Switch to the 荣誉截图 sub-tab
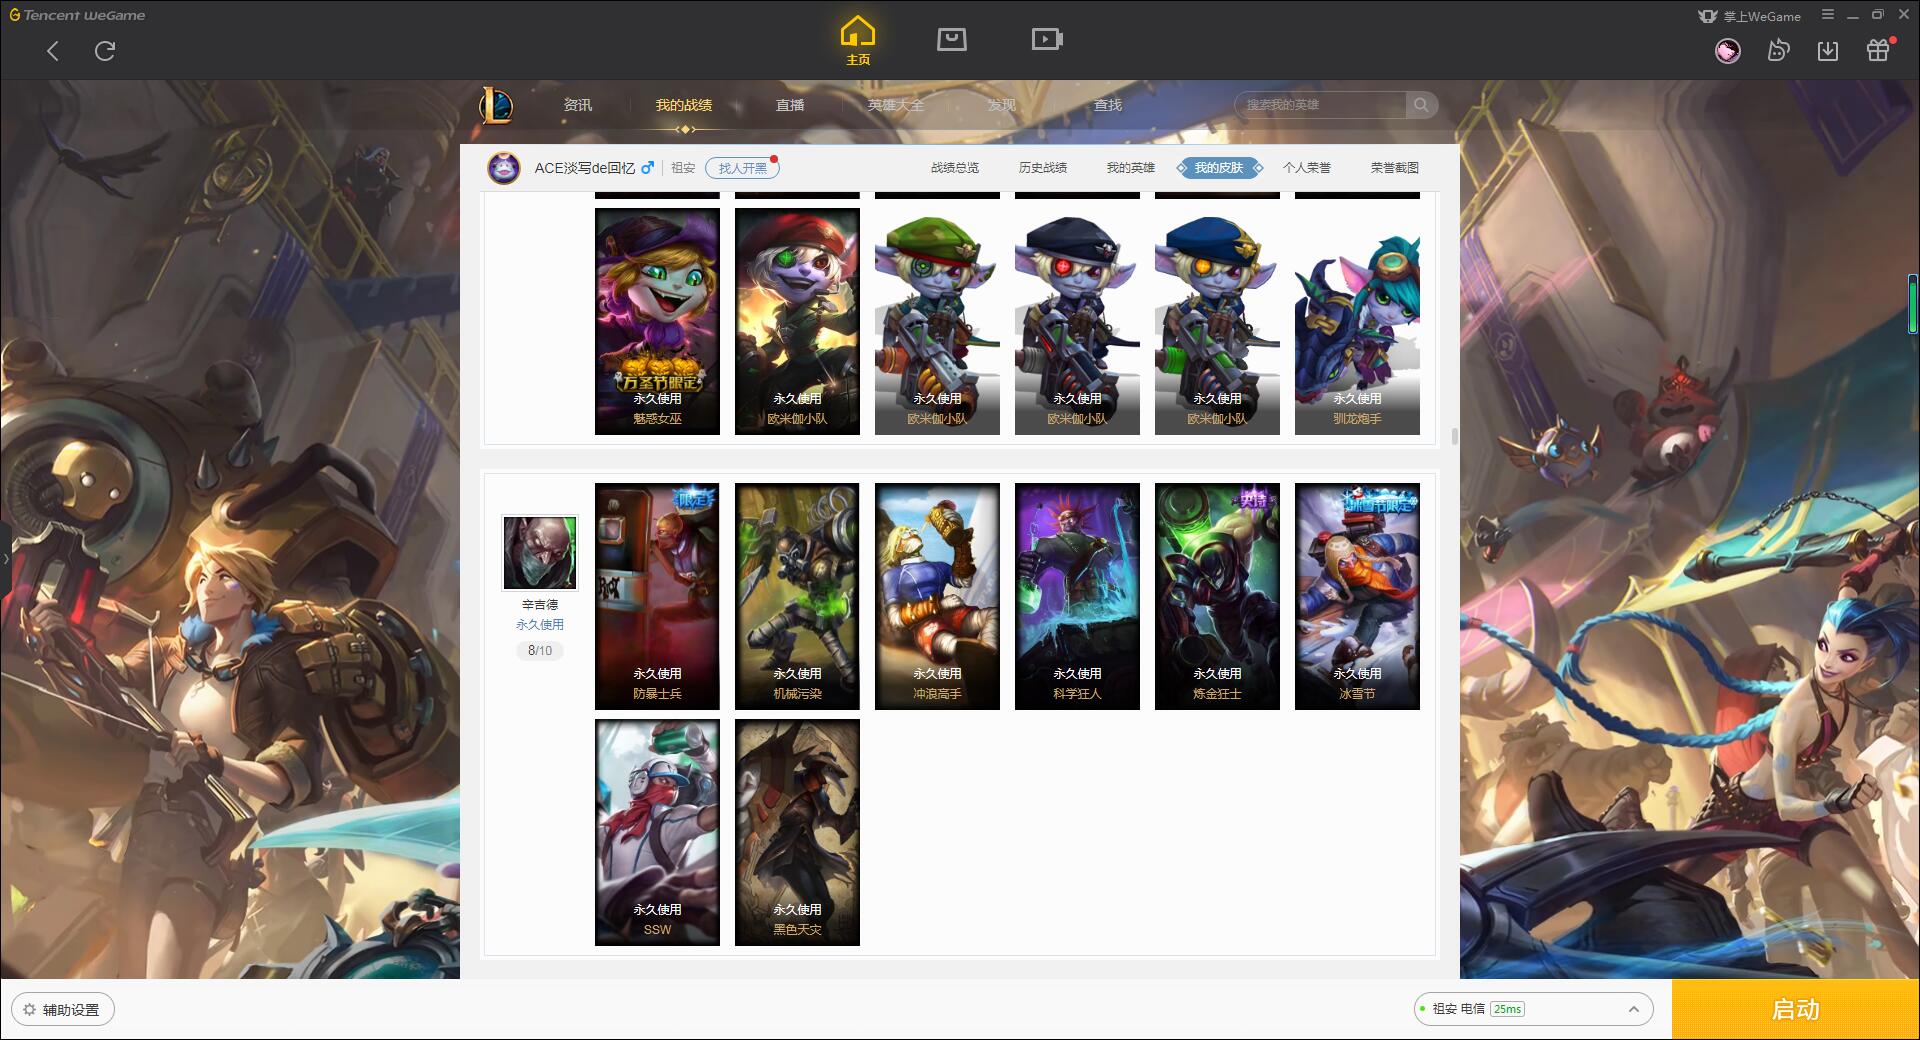 coord(1395,168)
